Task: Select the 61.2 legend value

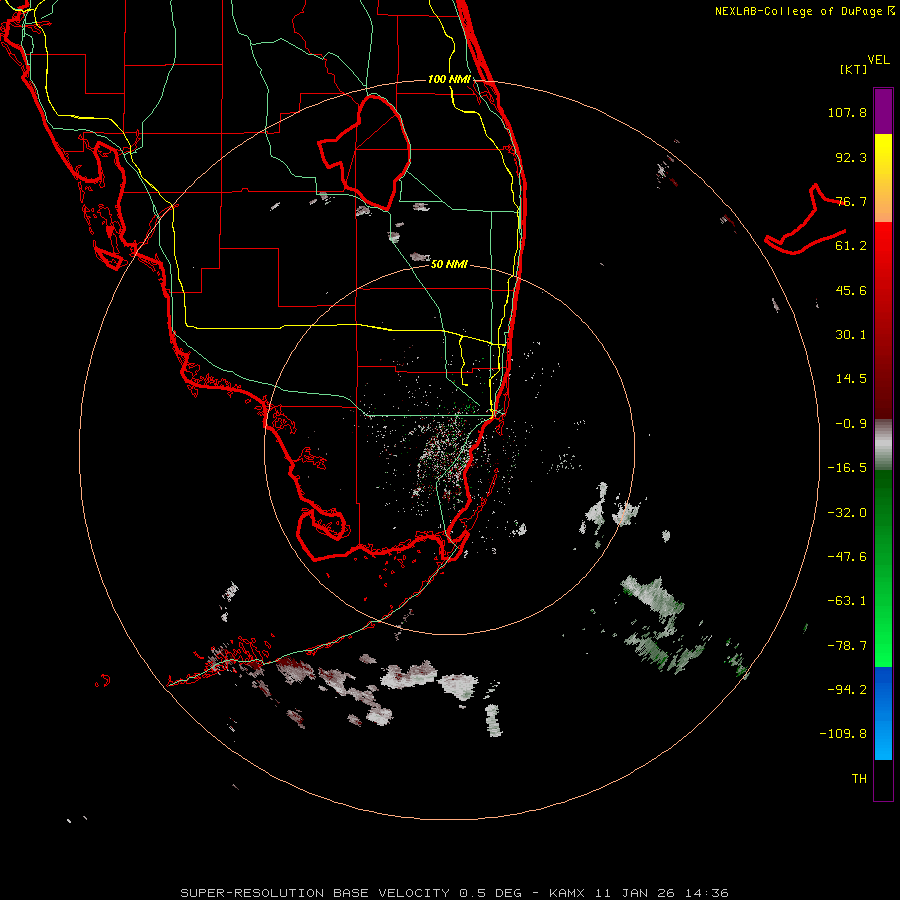Action: pos(851,246)
